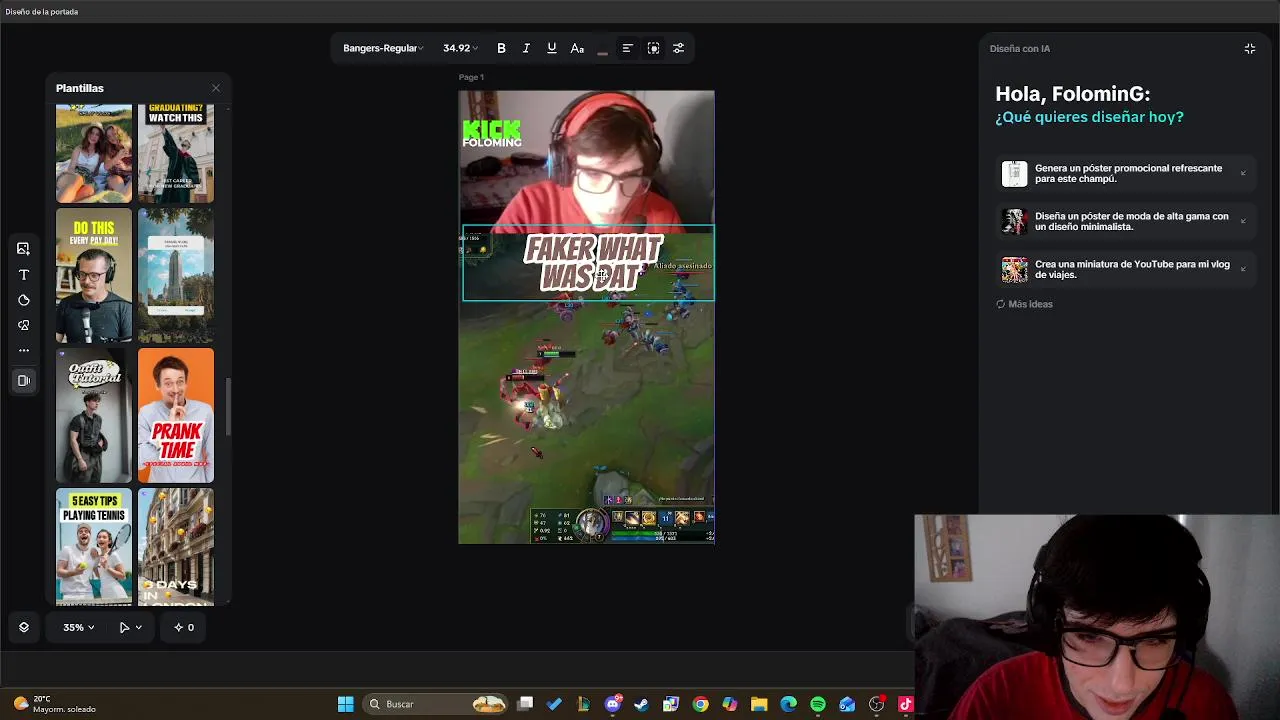Viewport: 1280px width, 720px height.
Task: Select the sticker shape tool
Action: coord(24,300)
